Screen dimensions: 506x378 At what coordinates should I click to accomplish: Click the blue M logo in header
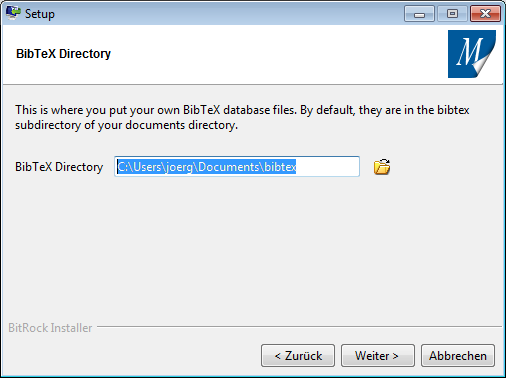coord(472,54)
